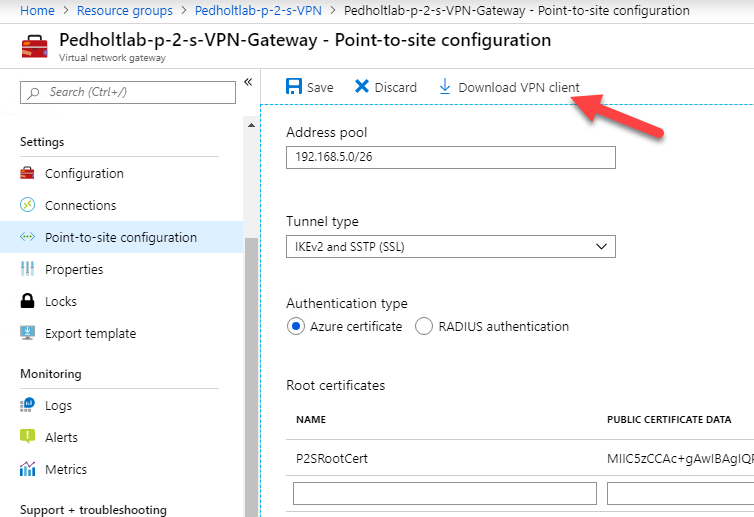
Task: Collapse the sidebar with double chevron
Action: pos(248,82)
